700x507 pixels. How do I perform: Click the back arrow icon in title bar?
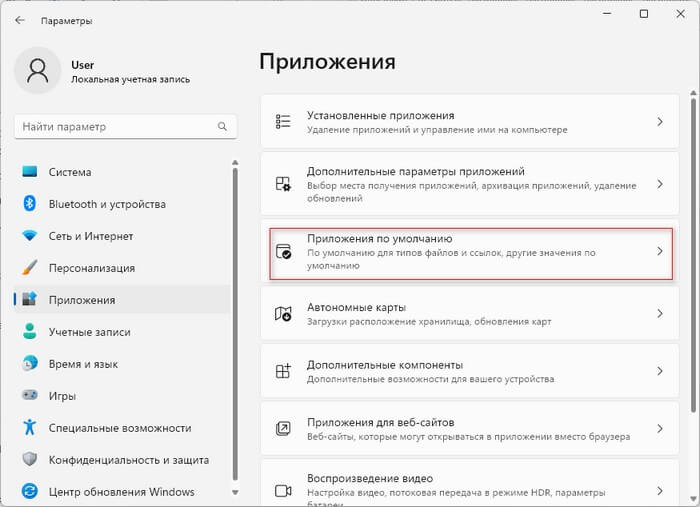[x=20, y=20]
